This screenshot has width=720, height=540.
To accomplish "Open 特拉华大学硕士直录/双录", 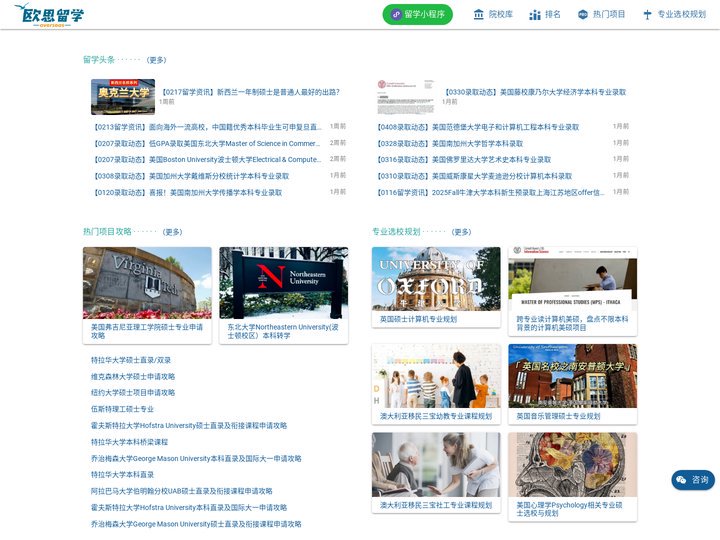I will (x=131, y=360).
